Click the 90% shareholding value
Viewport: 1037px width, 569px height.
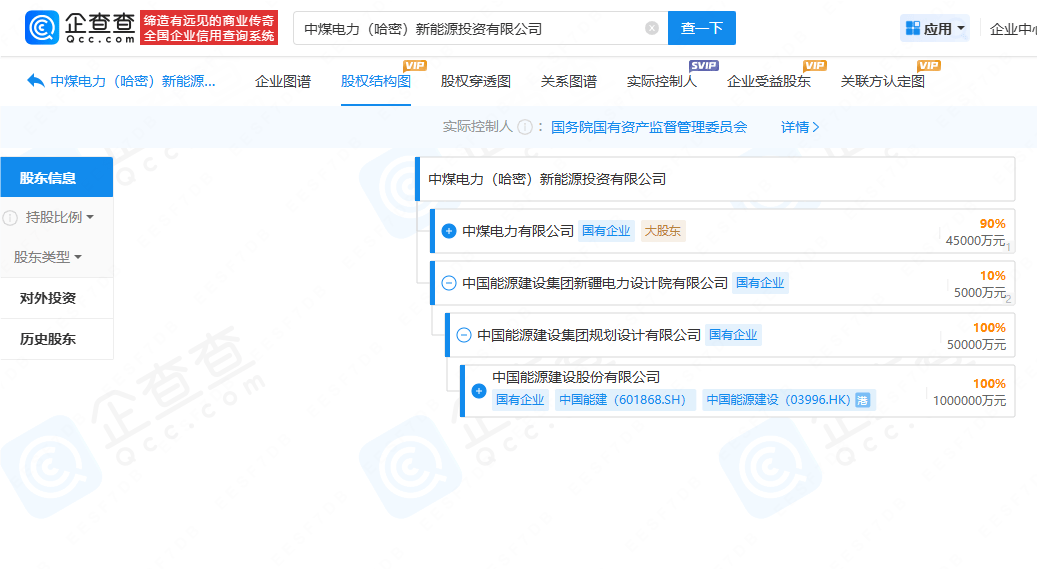[x=992, y=224]
